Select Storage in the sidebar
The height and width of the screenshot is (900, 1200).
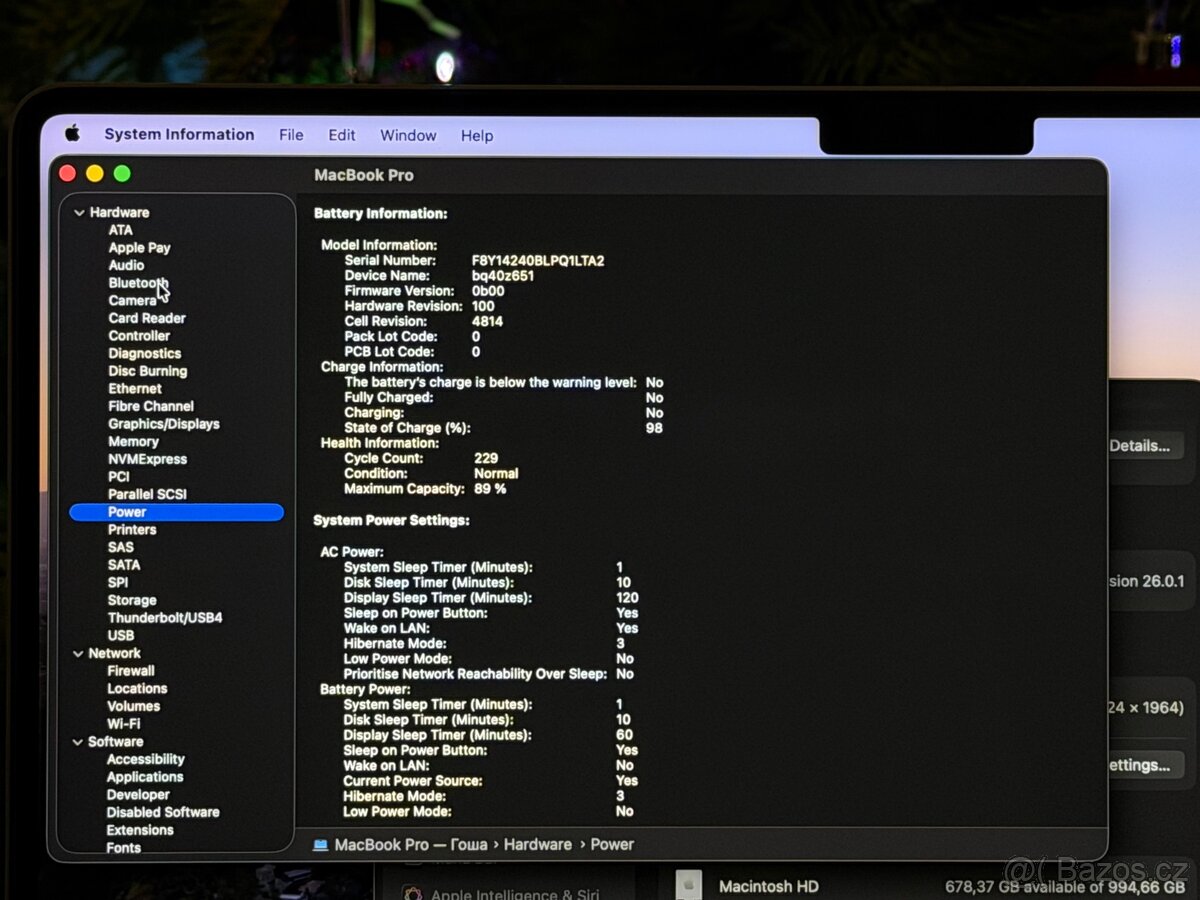132,600
